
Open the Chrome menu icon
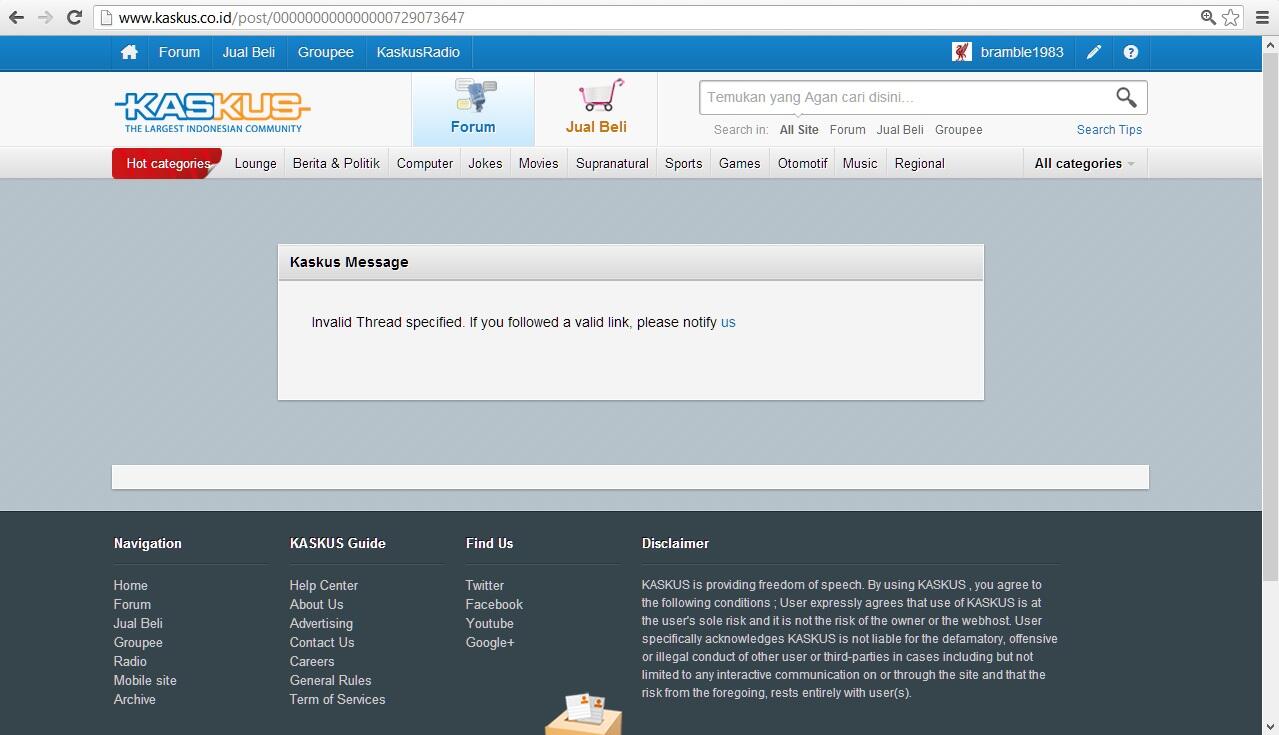1262,17
